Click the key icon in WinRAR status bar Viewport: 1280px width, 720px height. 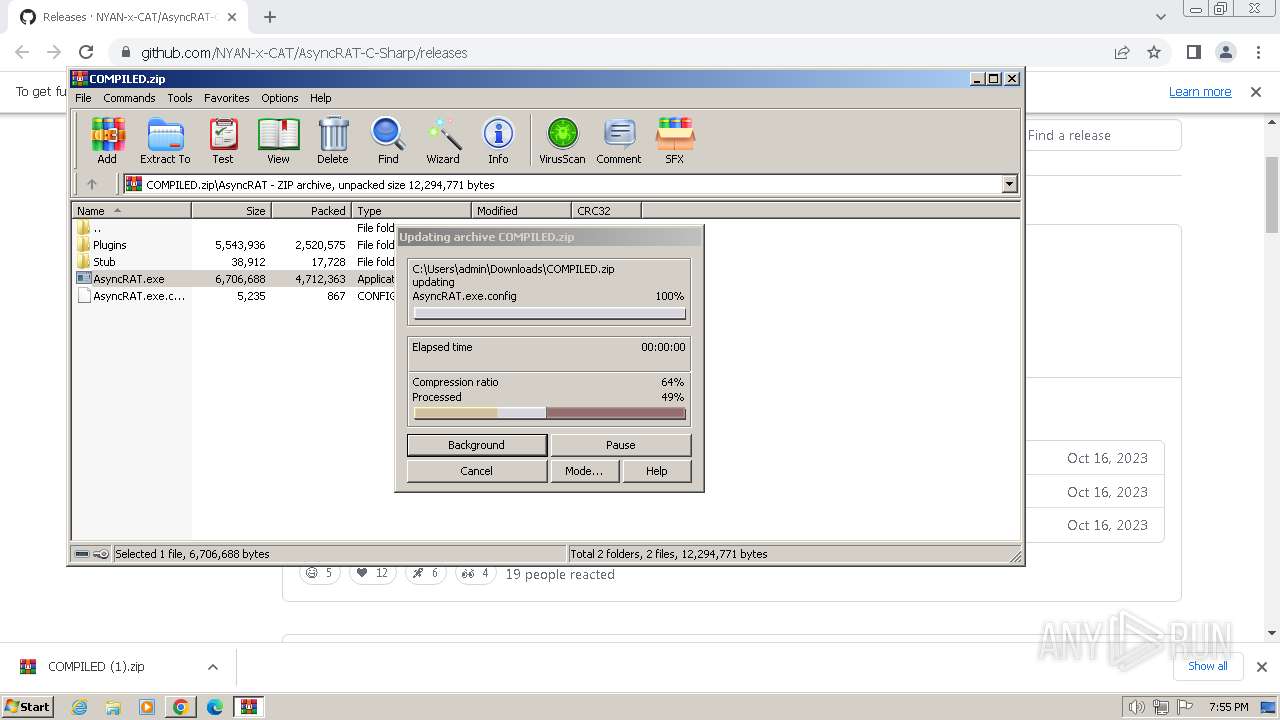pyautogui.click(x=102, y=553)
